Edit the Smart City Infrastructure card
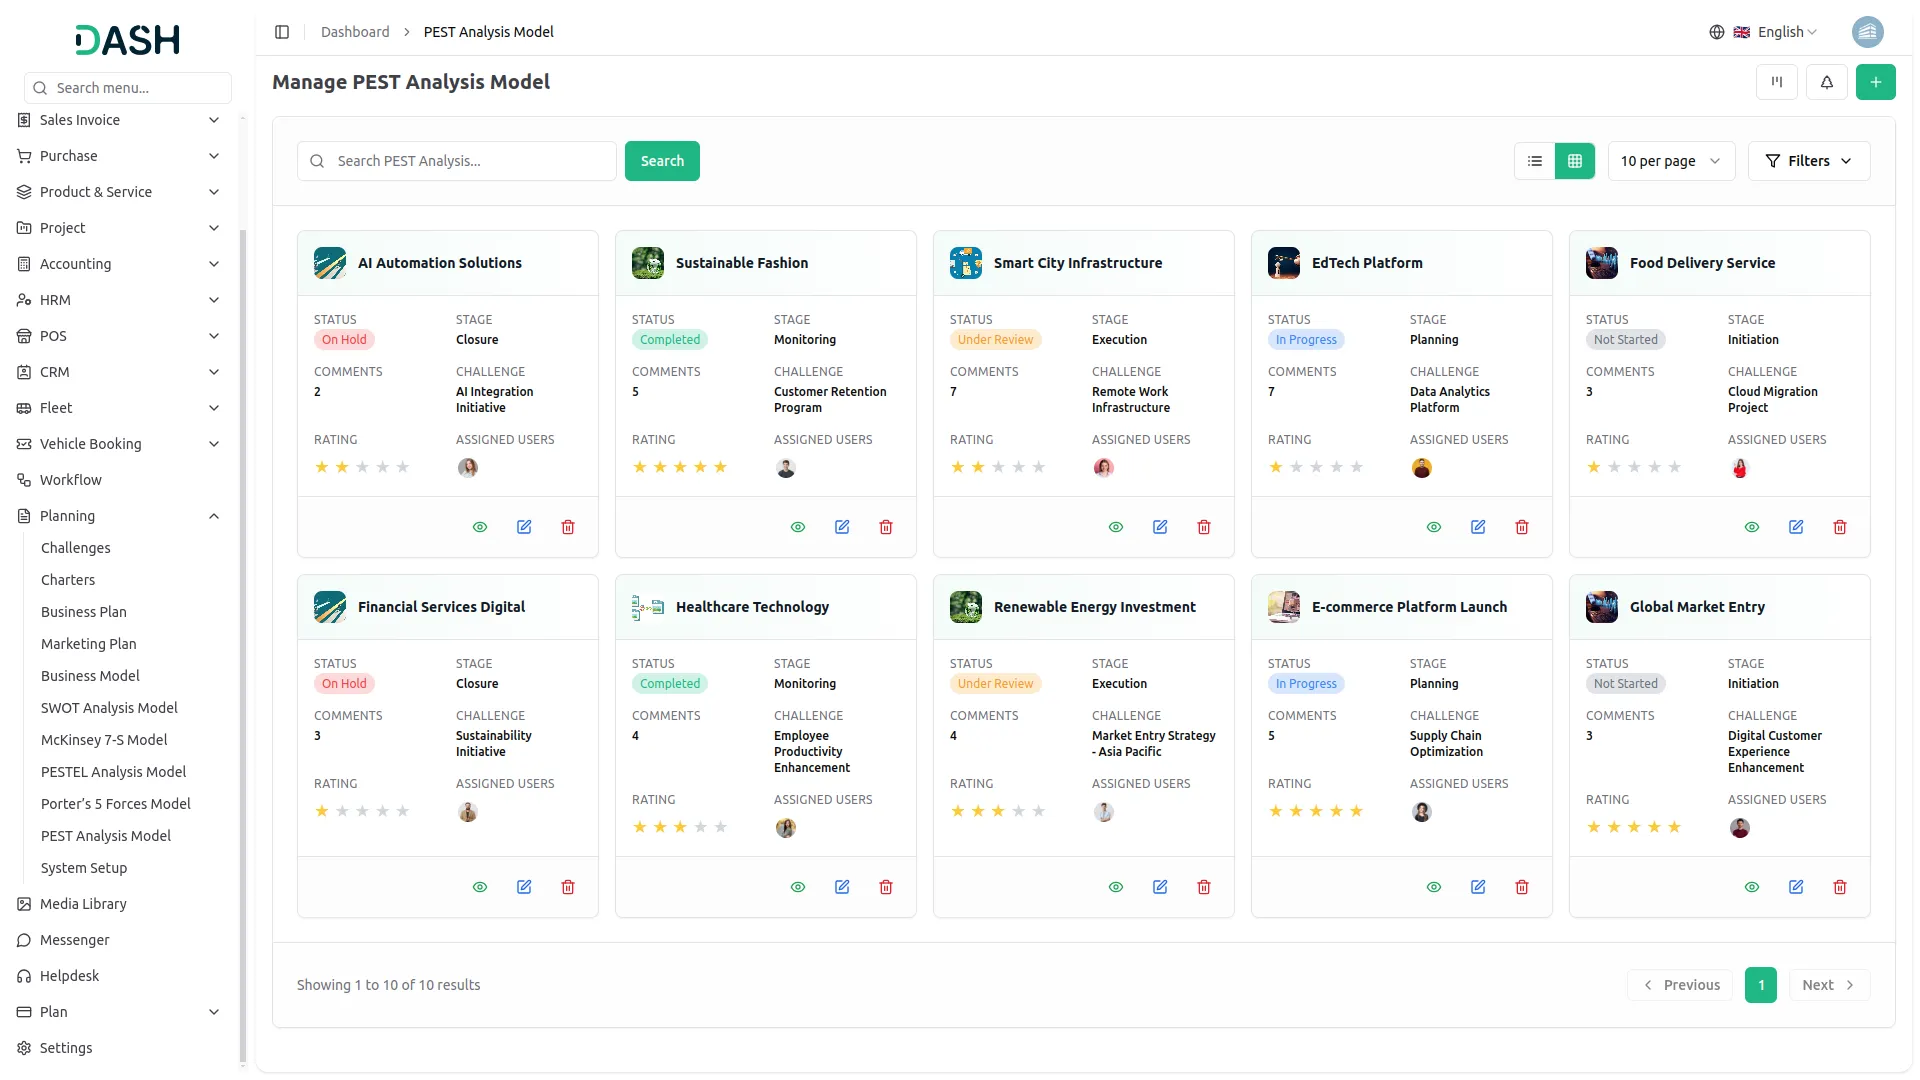The width and height of the screenshot is (1920, 1080). click(x=1160, y=527)
